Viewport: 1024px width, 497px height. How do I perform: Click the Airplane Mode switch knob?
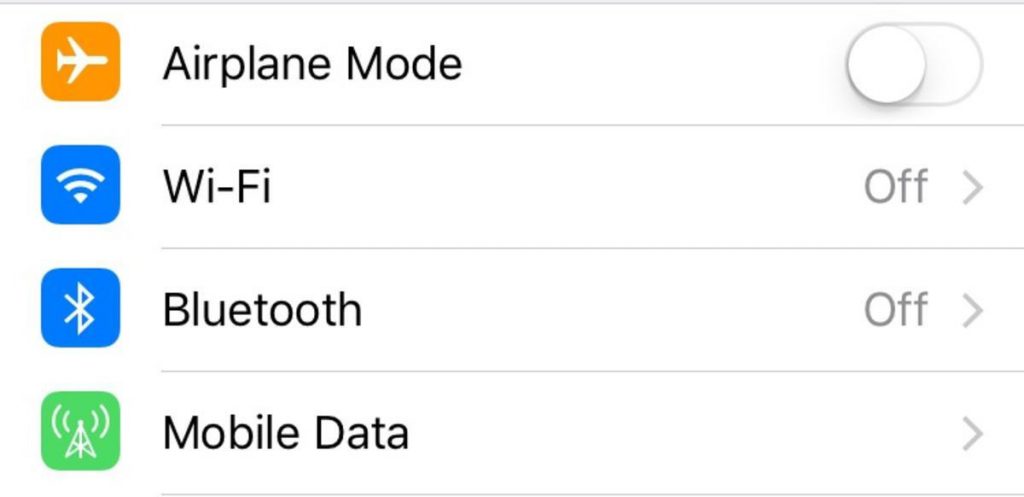887,64
